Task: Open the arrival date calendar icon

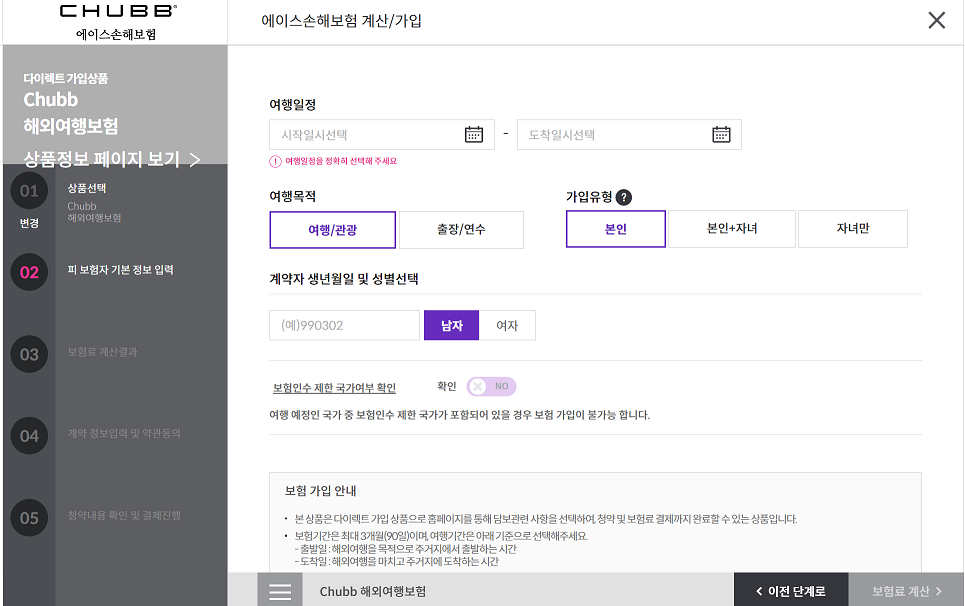Action: (721, 134)
